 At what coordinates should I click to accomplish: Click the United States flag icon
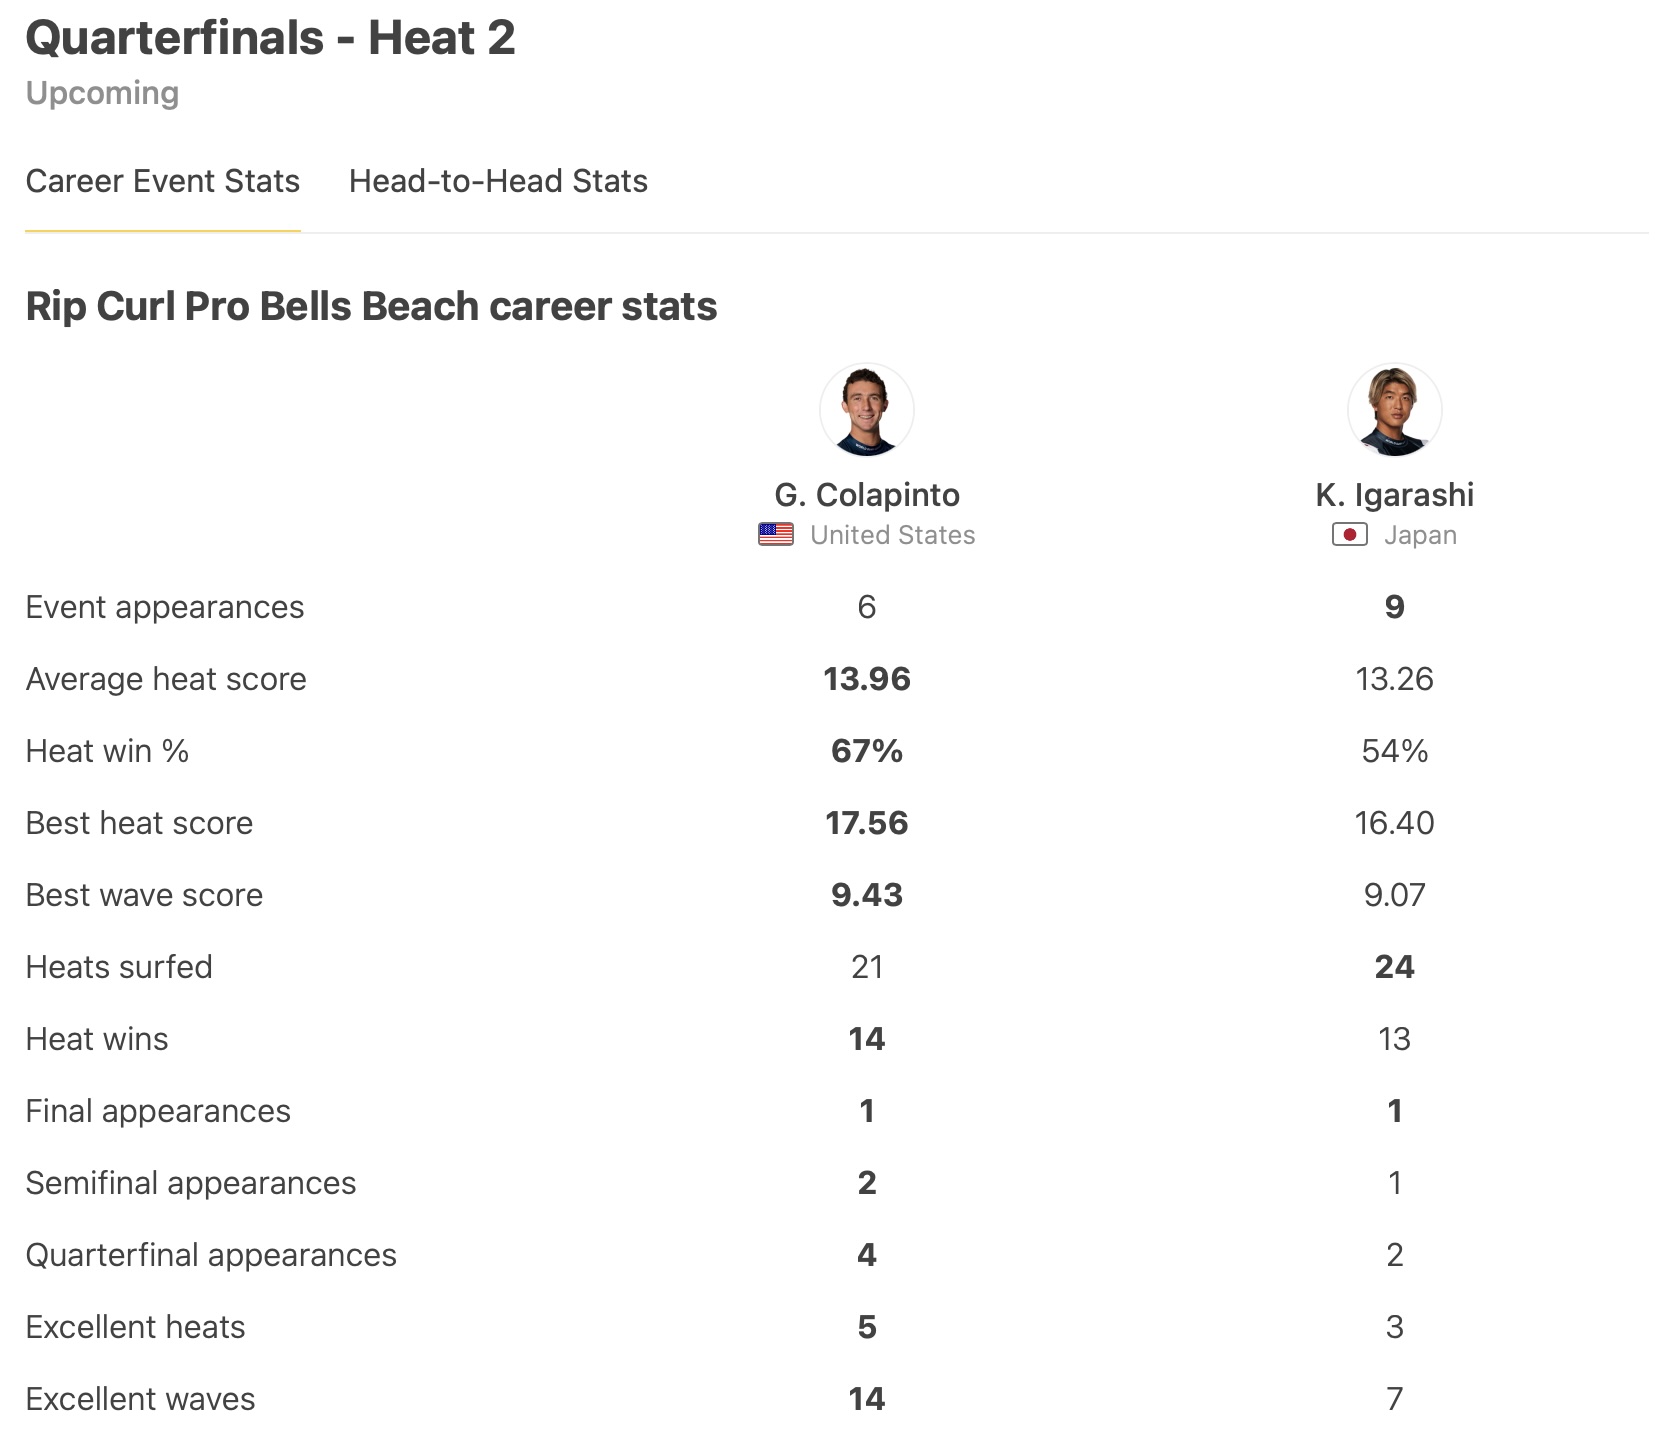click(x=776, y=535)
